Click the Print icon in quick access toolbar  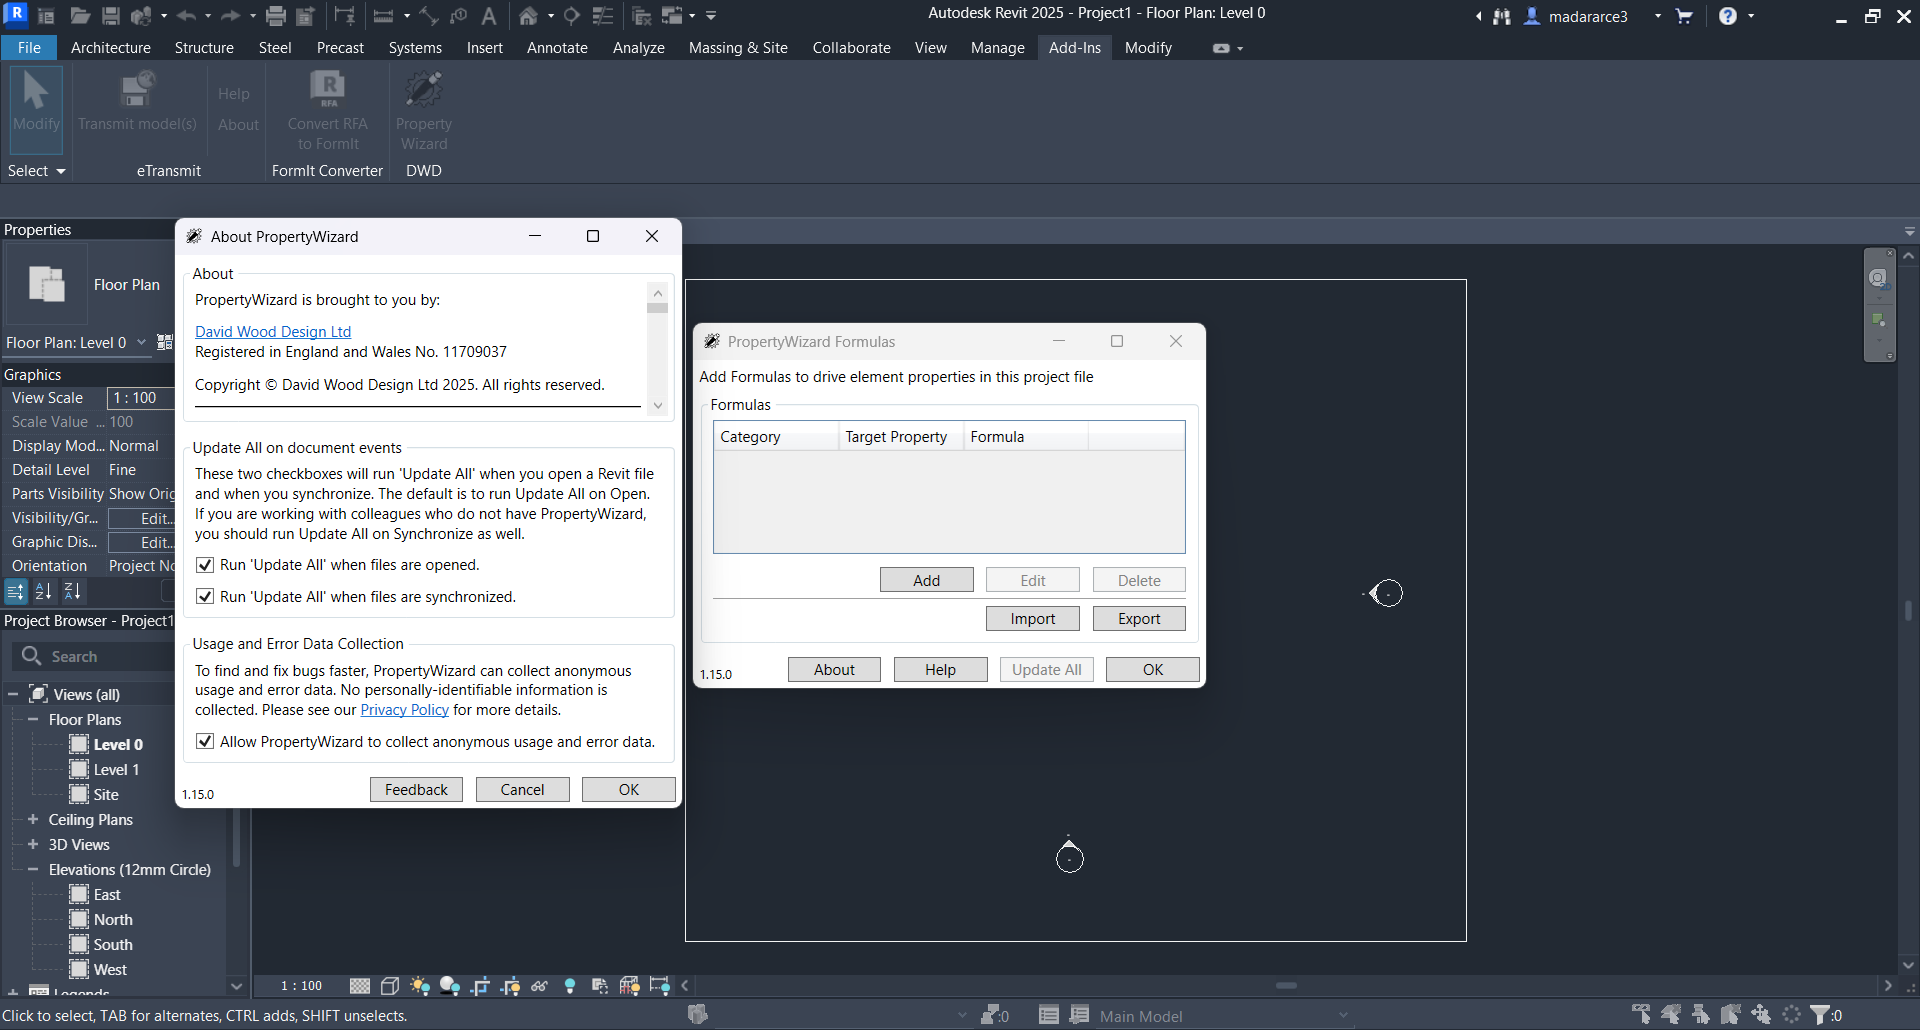(276, 16)
